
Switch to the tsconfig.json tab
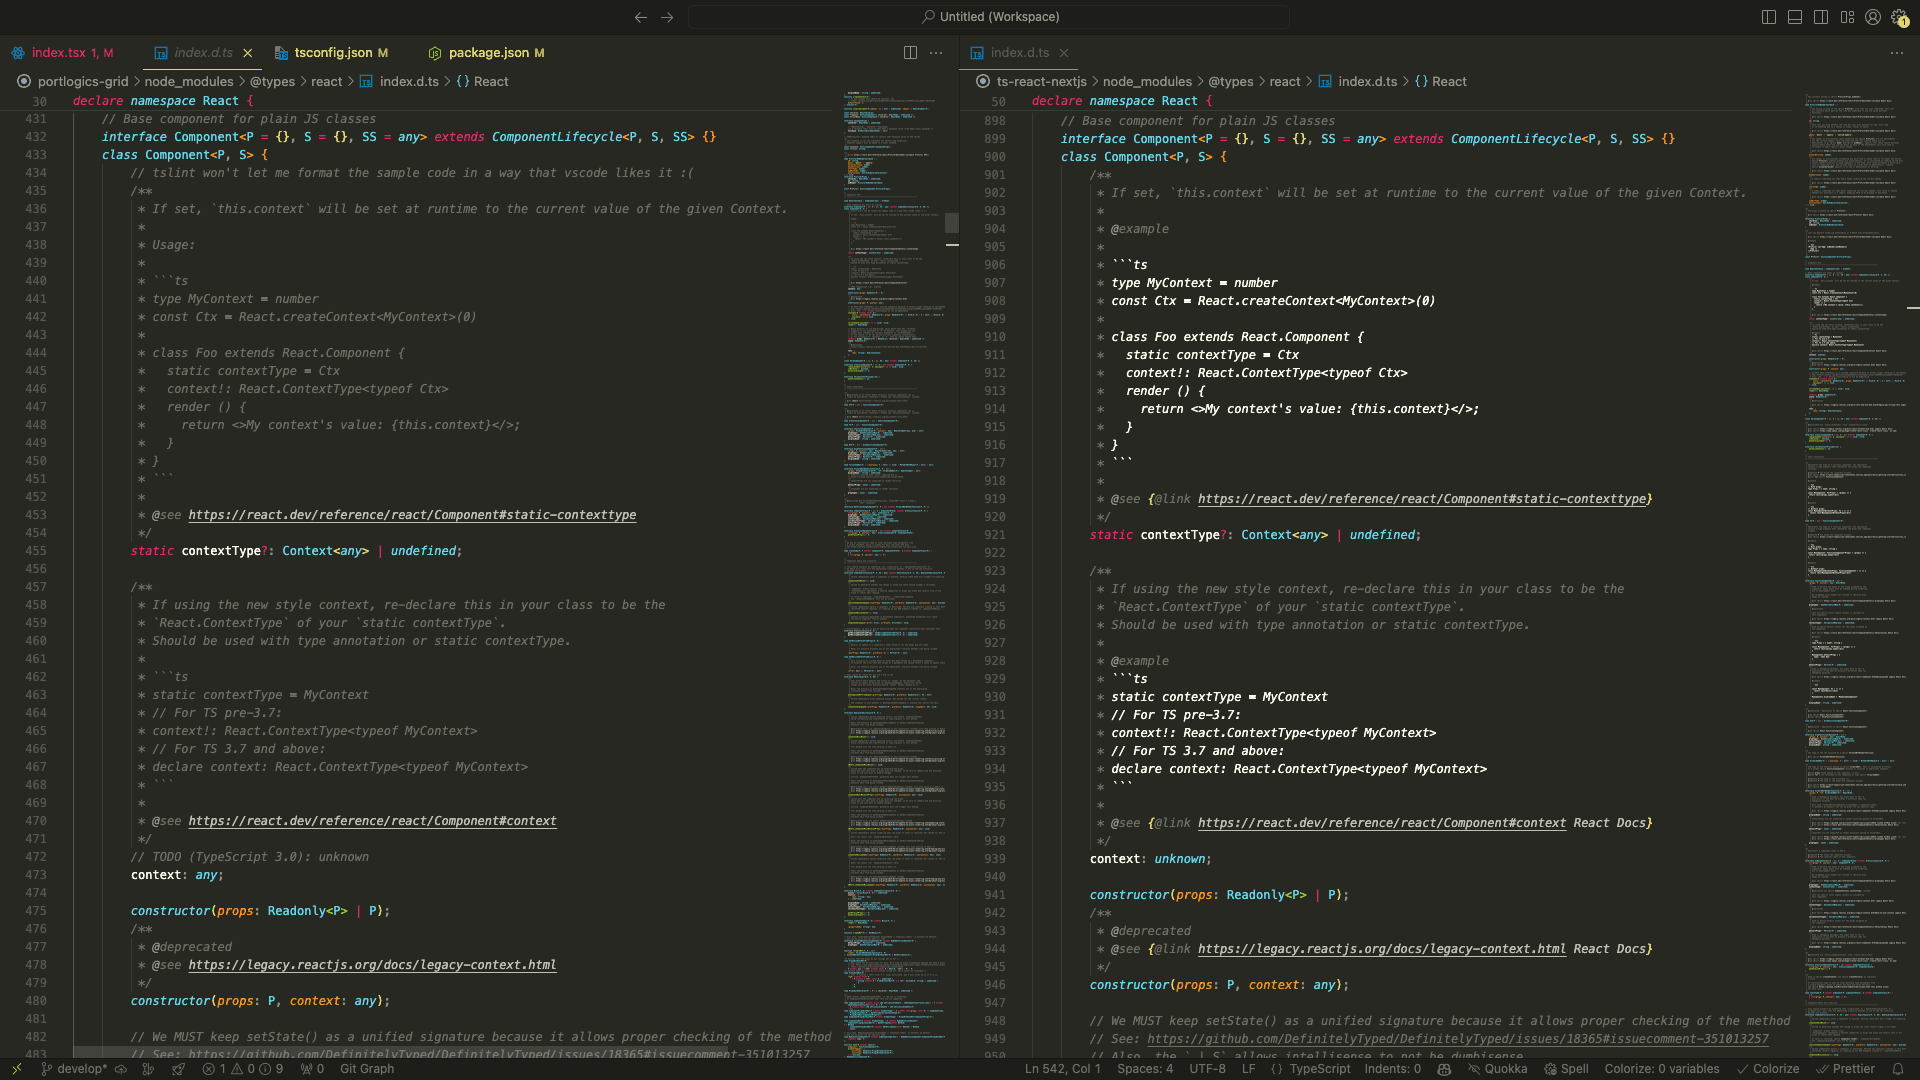(x=333, y=53)
